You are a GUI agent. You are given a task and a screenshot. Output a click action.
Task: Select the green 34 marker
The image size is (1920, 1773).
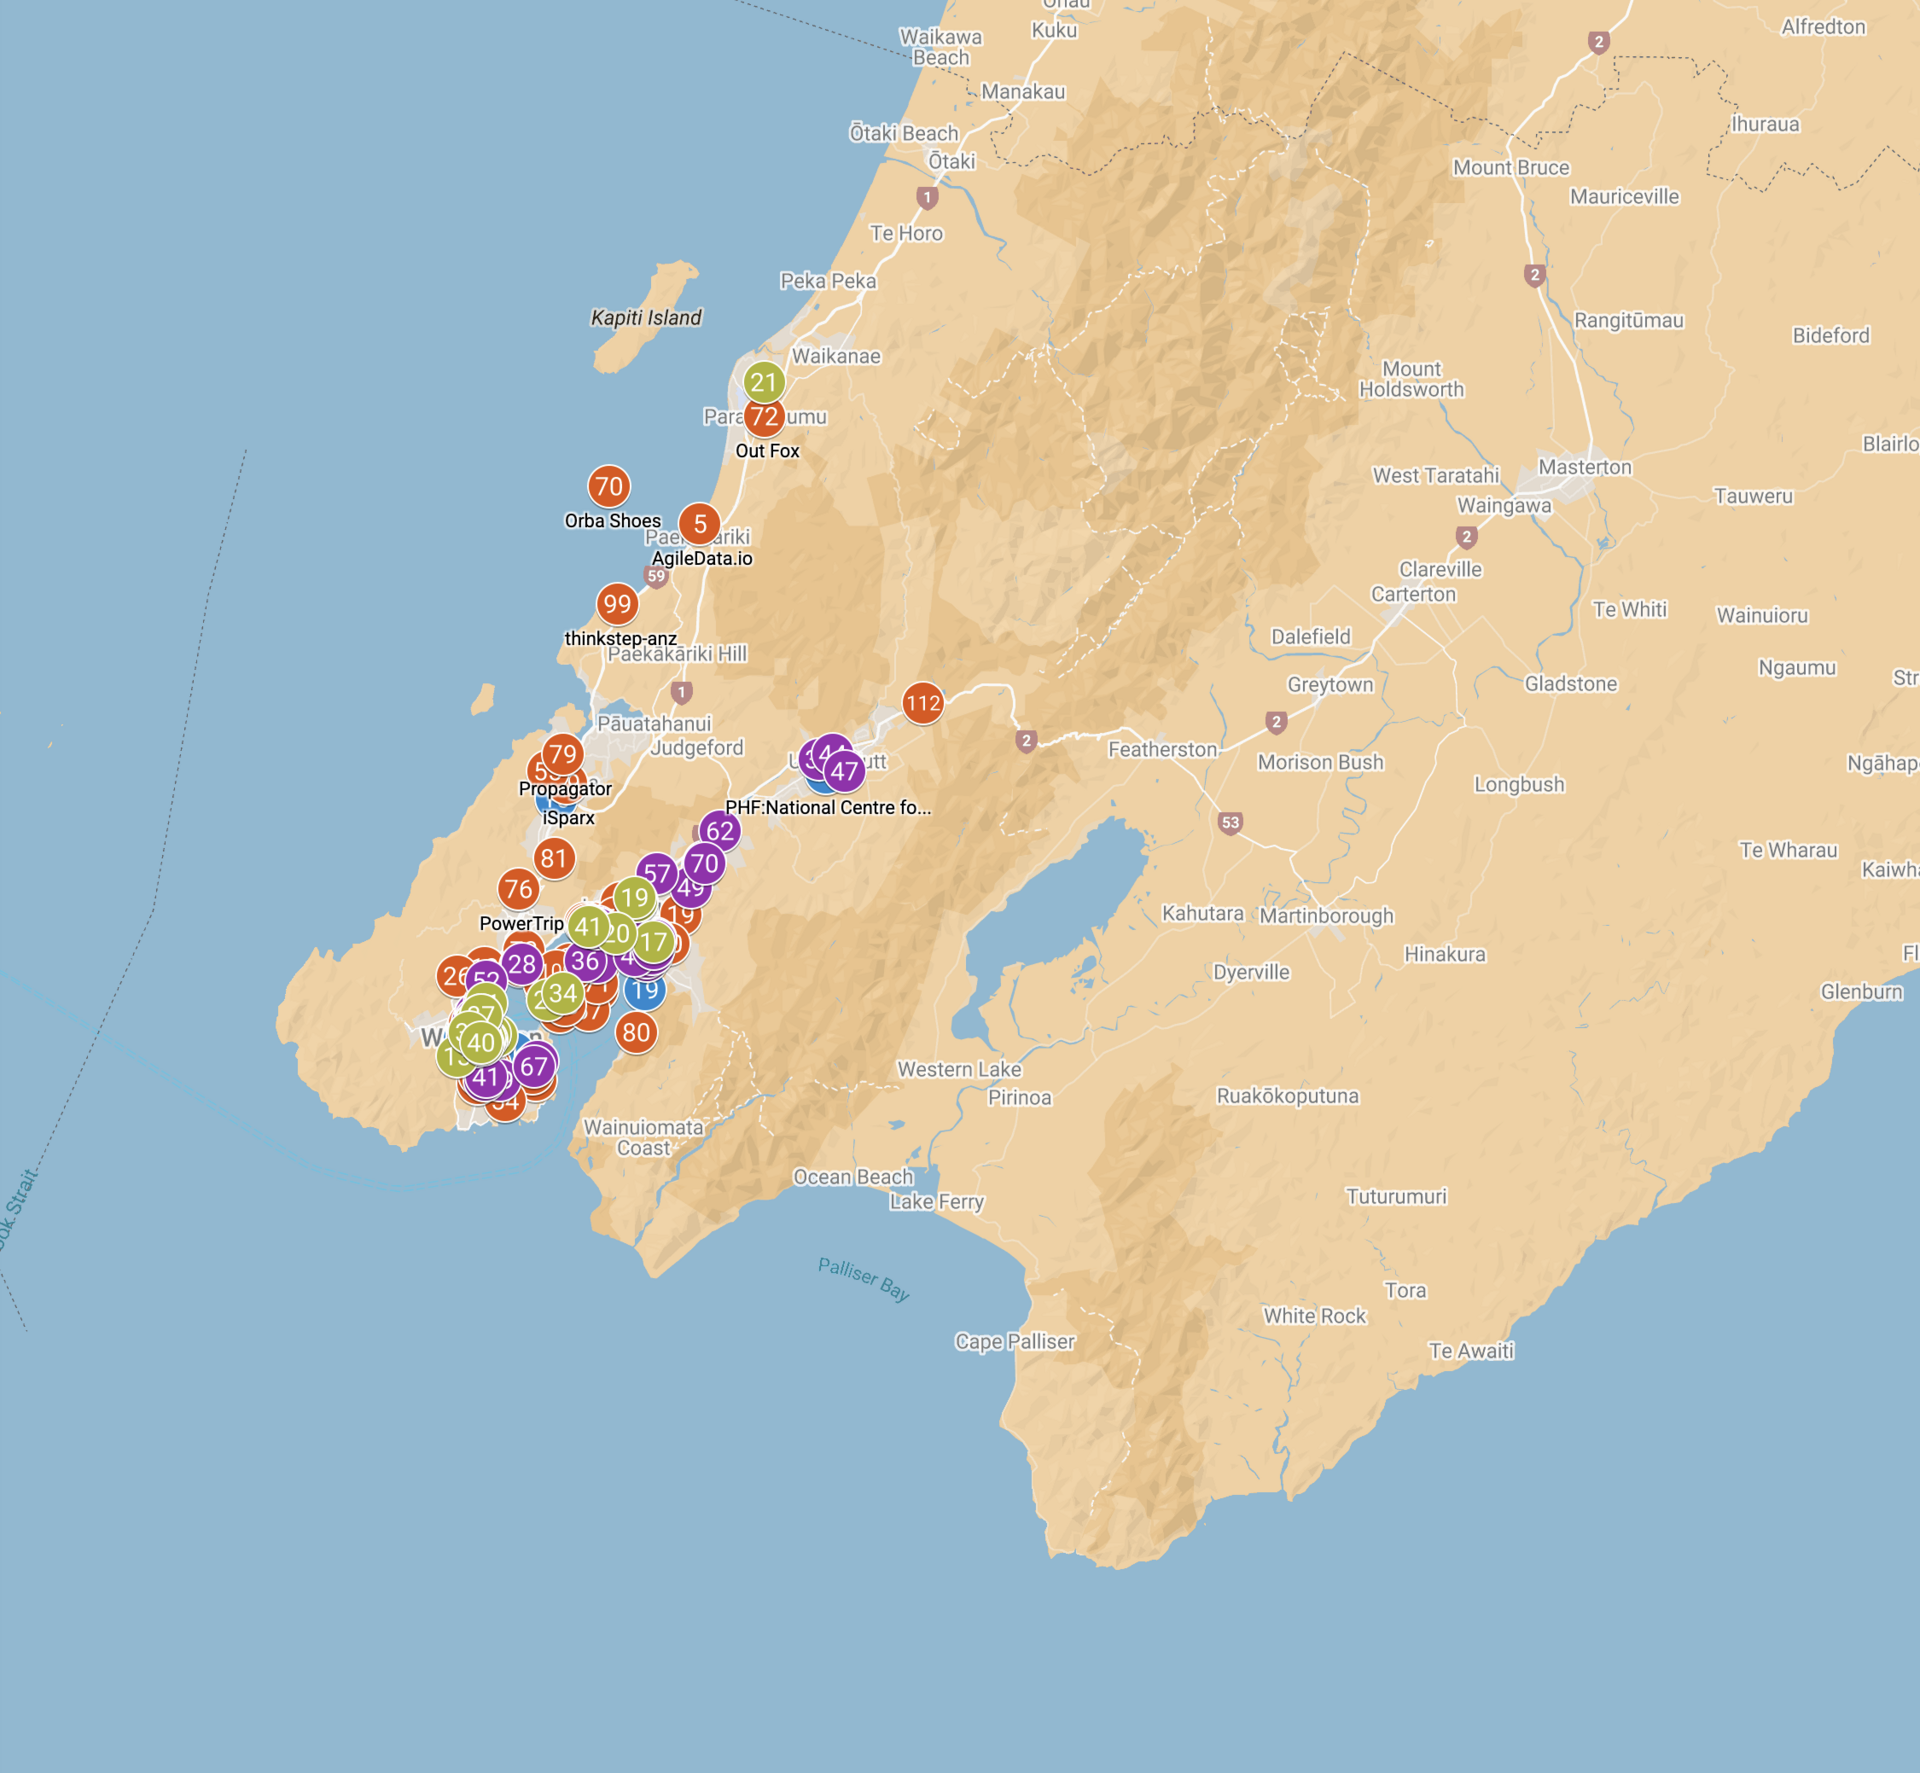(563, 993)
